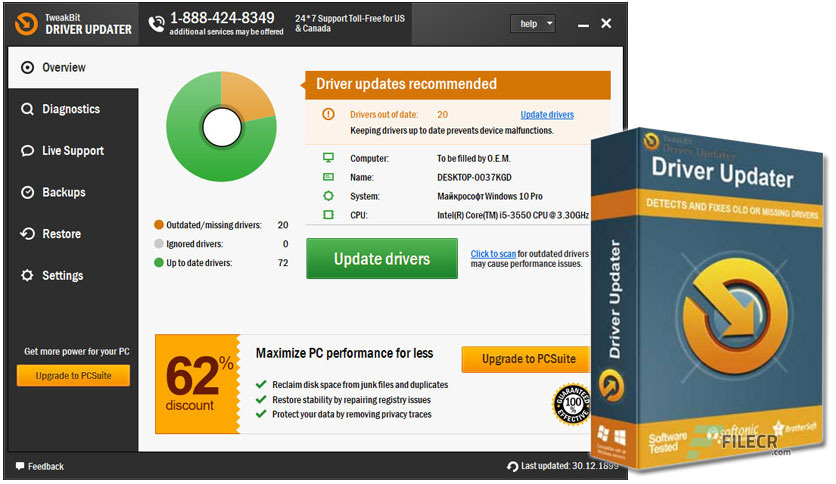Viewport: 836px width, 484px height.
Task: Open the Live Support section
Action: tap(73, 151)
